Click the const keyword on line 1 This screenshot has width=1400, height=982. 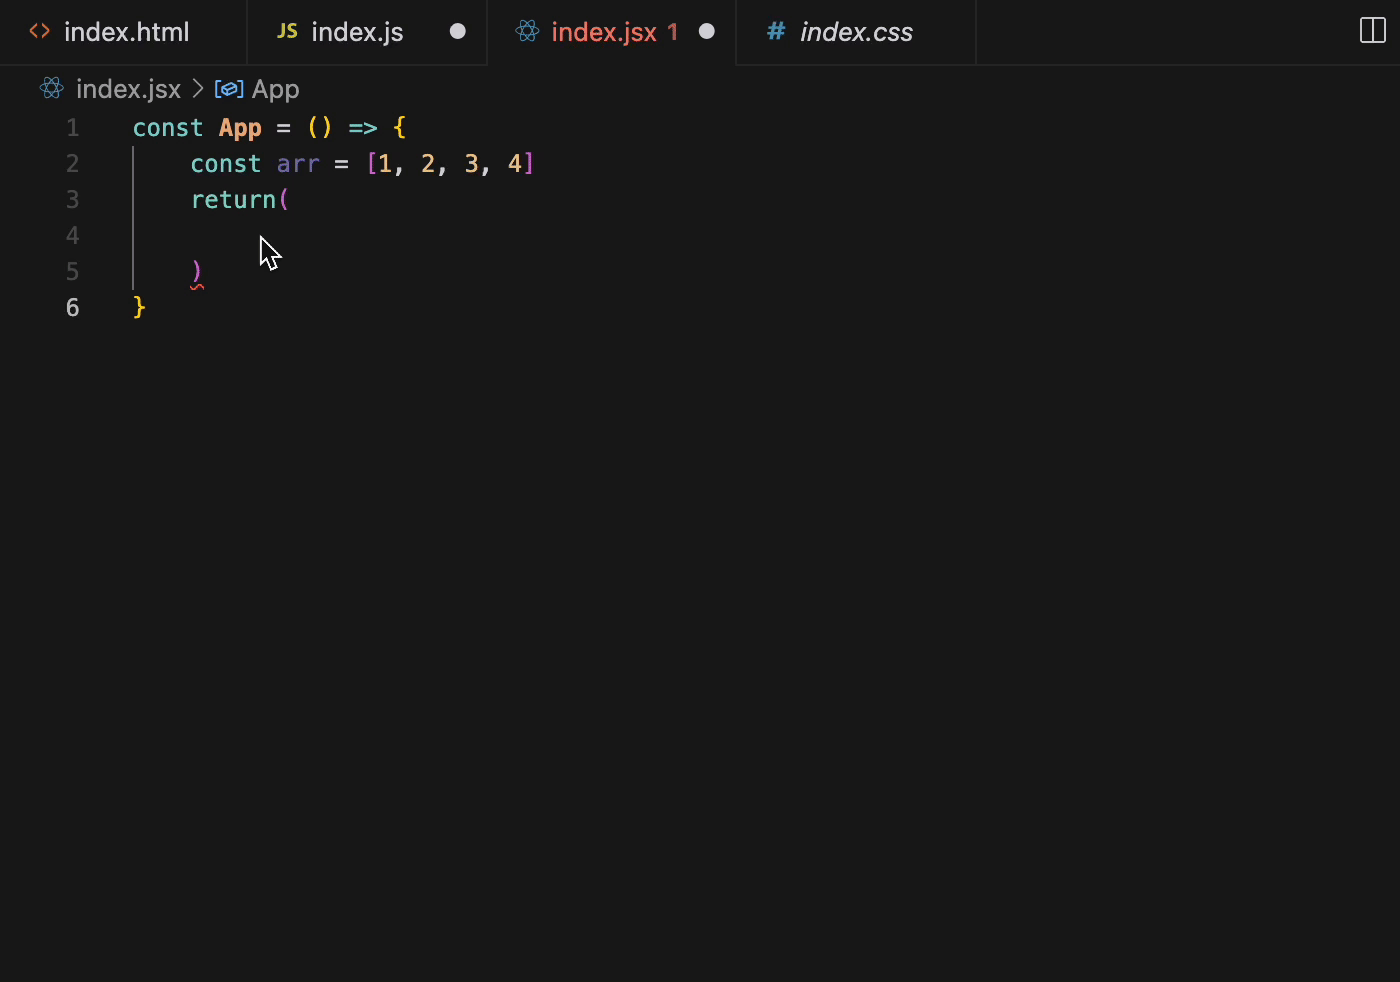click(x=168, y=128)
